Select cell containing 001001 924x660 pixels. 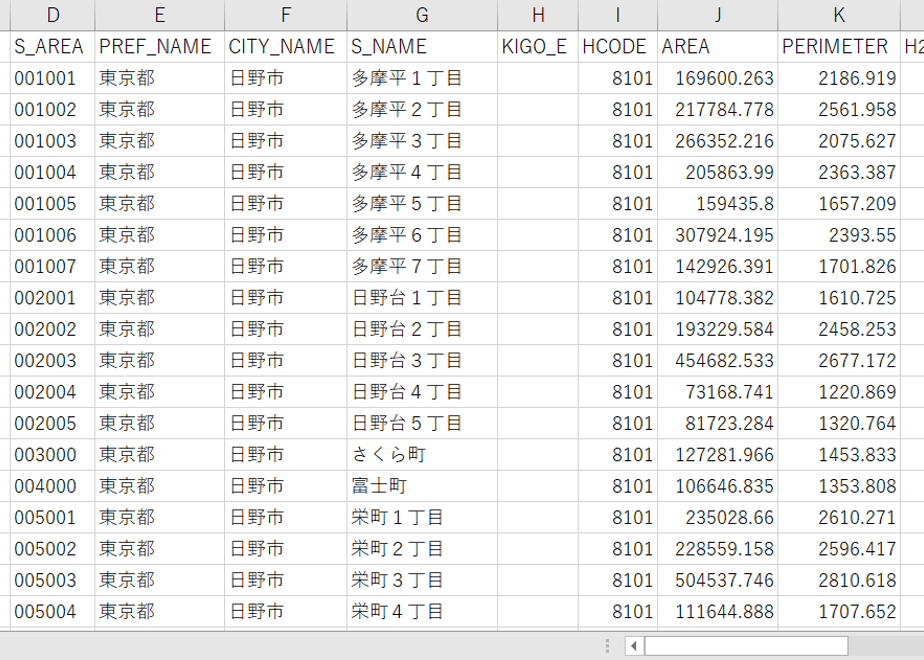pos(52,78)
